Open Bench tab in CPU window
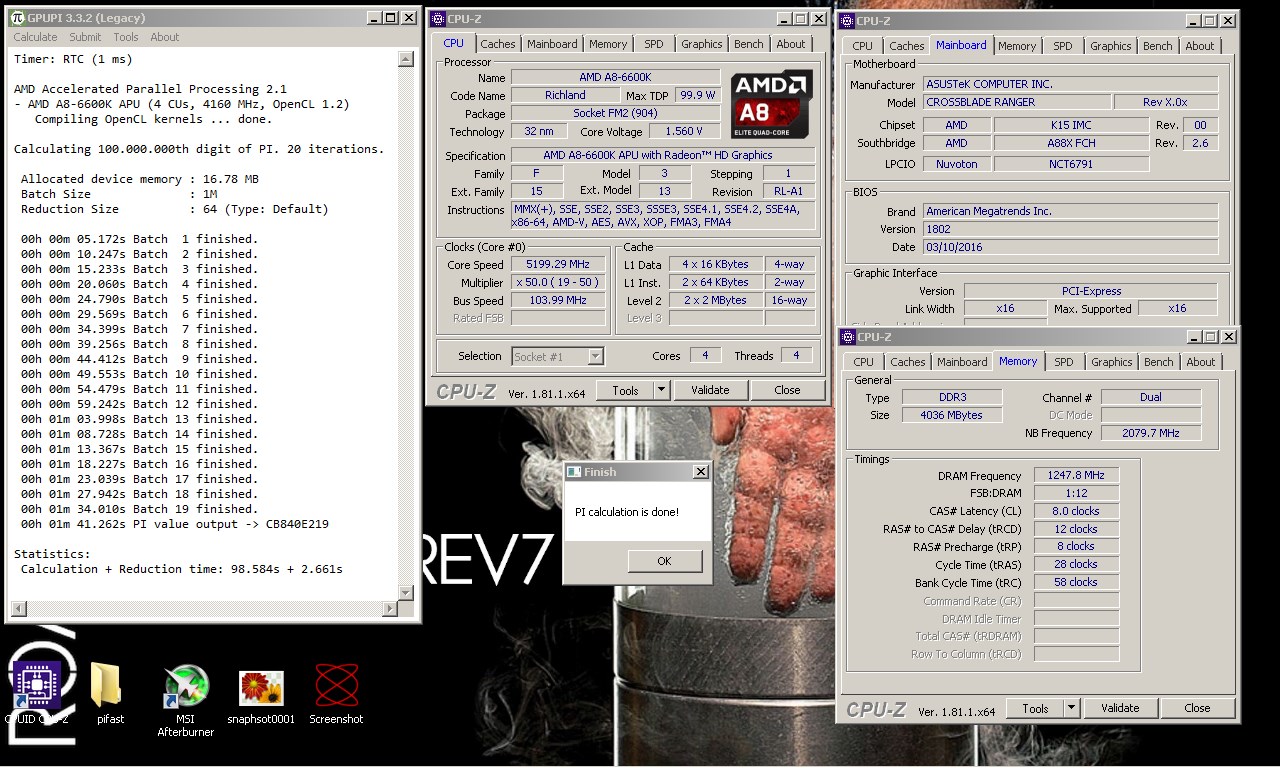The width and height of the screenshot is (1280, 768). point(748,44)
